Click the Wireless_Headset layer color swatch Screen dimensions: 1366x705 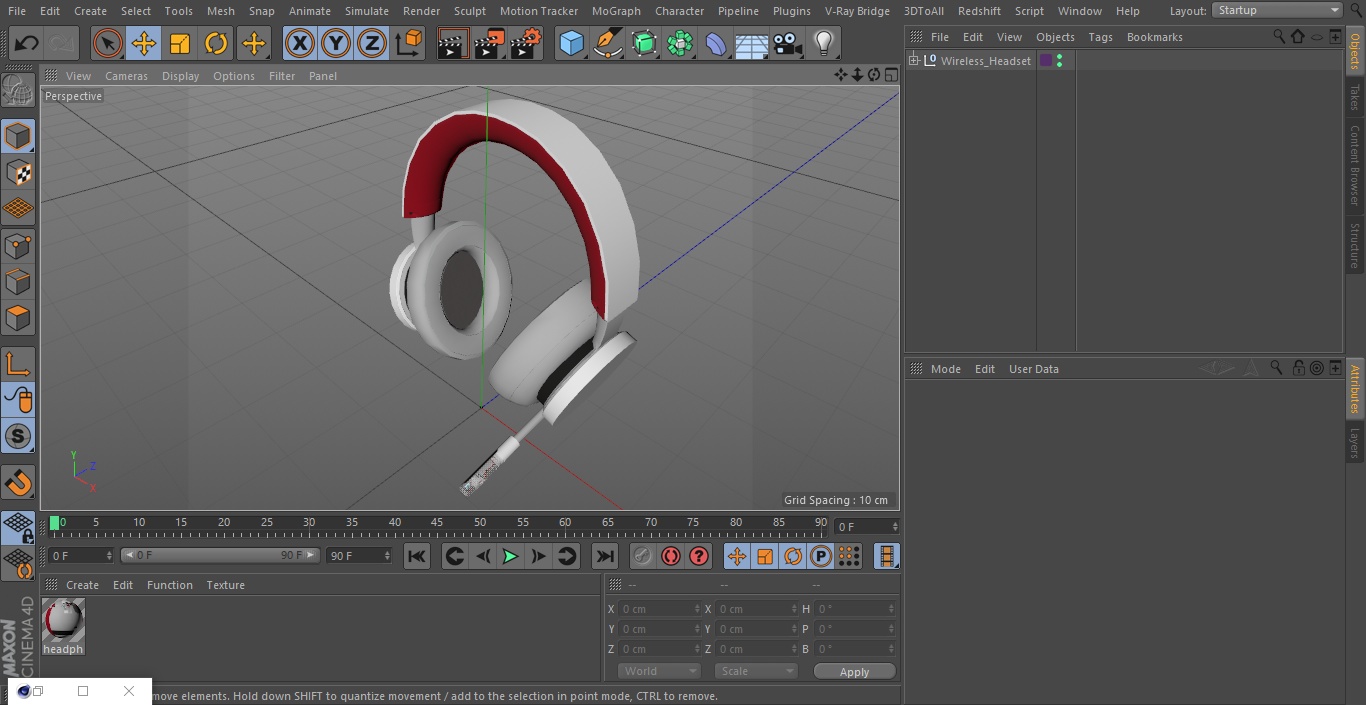1045,61
